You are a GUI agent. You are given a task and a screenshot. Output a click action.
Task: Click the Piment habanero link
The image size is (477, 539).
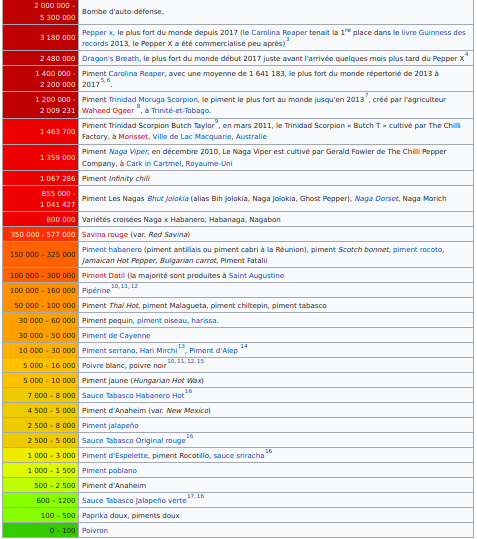coord(112,250)
